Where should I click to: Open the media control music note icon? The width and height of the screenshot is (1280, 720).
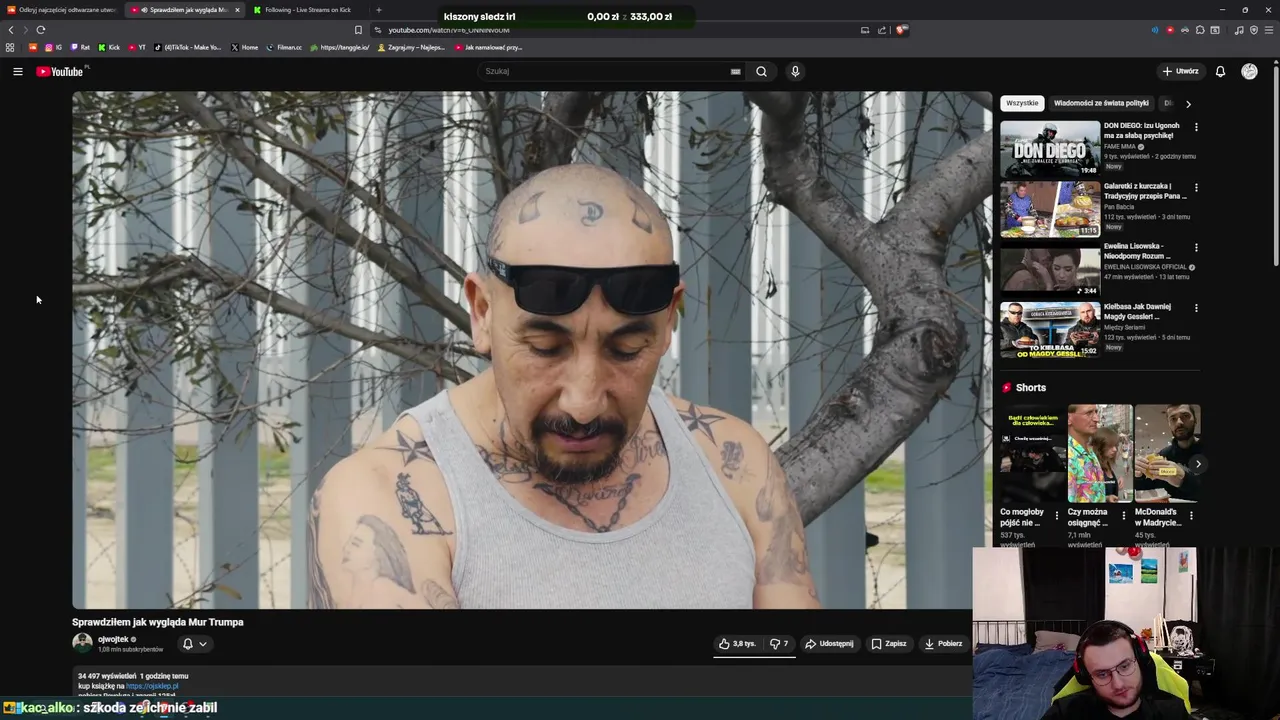coord(1239,30)
